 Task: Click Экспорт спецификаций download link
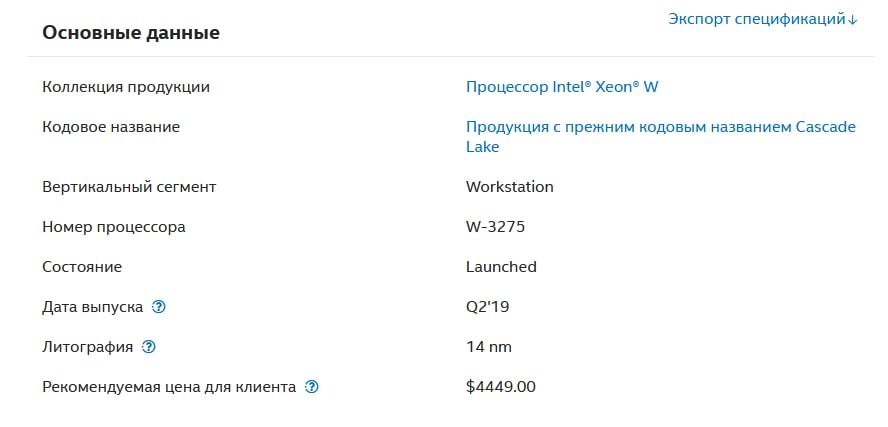click(763, 19)
